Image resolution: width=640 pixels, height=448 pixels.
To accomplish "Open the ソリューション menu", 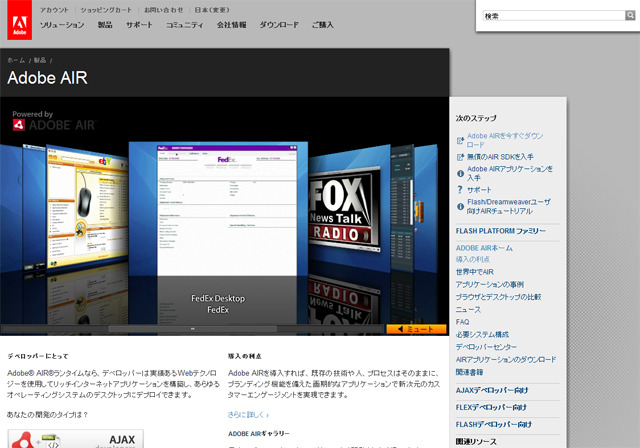I will pyautogui.click(x=62, y=25).
